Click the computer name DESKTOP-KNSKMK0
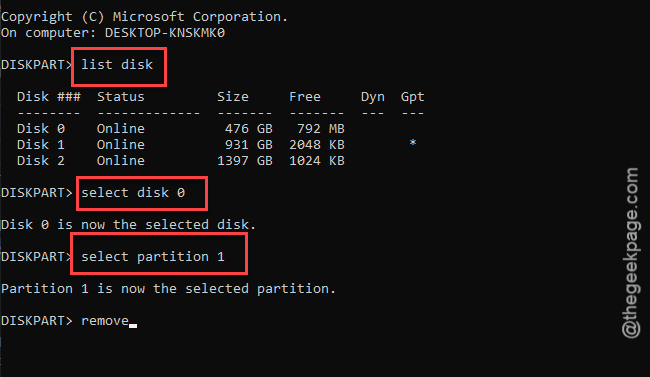The height and width of the screenshot is (377, 650). tap(165, 33)
